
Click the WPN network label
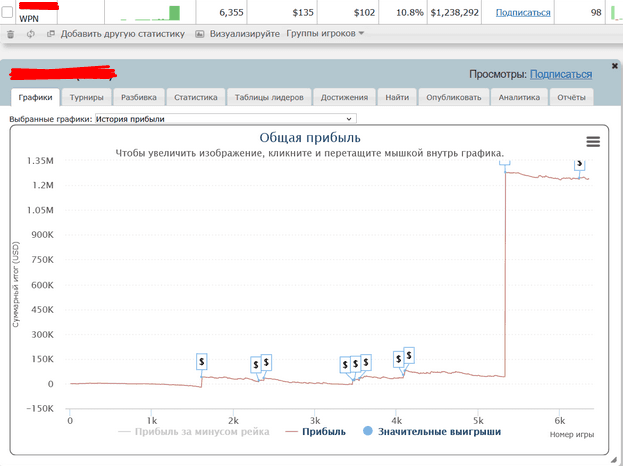(x=29, y=19)
